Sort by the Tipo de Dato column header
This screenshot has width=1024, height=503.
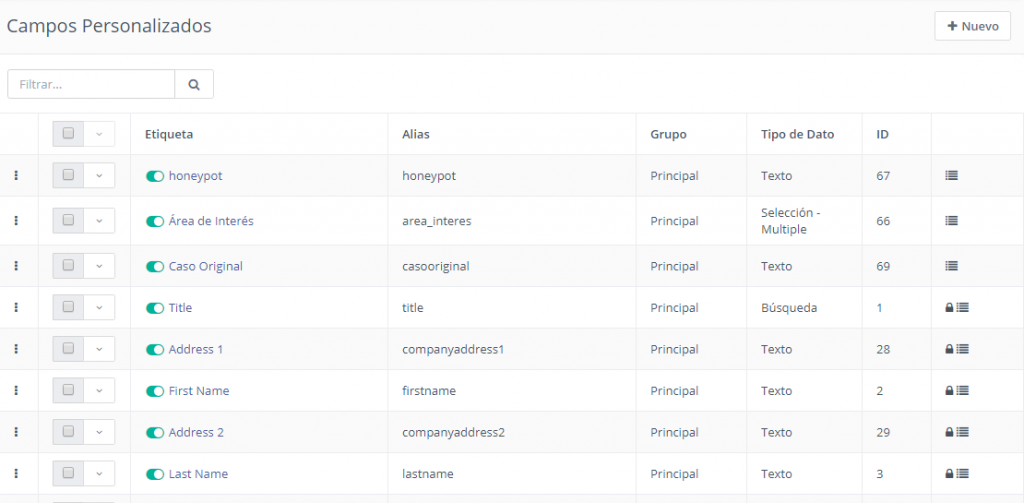point(797,134)
